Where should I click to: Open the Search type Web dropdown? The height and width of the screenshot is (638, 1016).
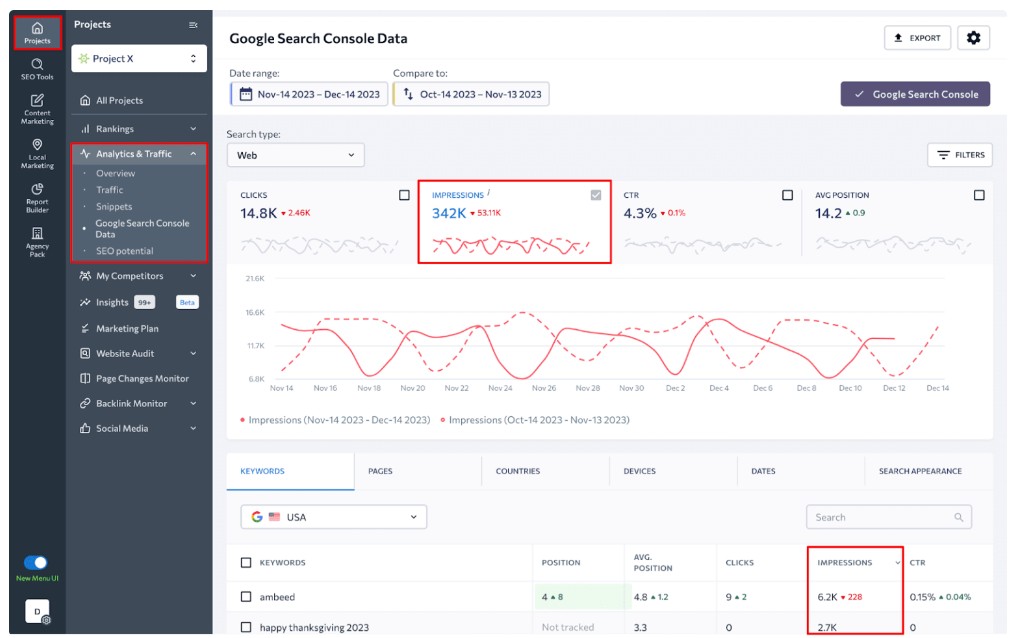[x=295, y=155]
